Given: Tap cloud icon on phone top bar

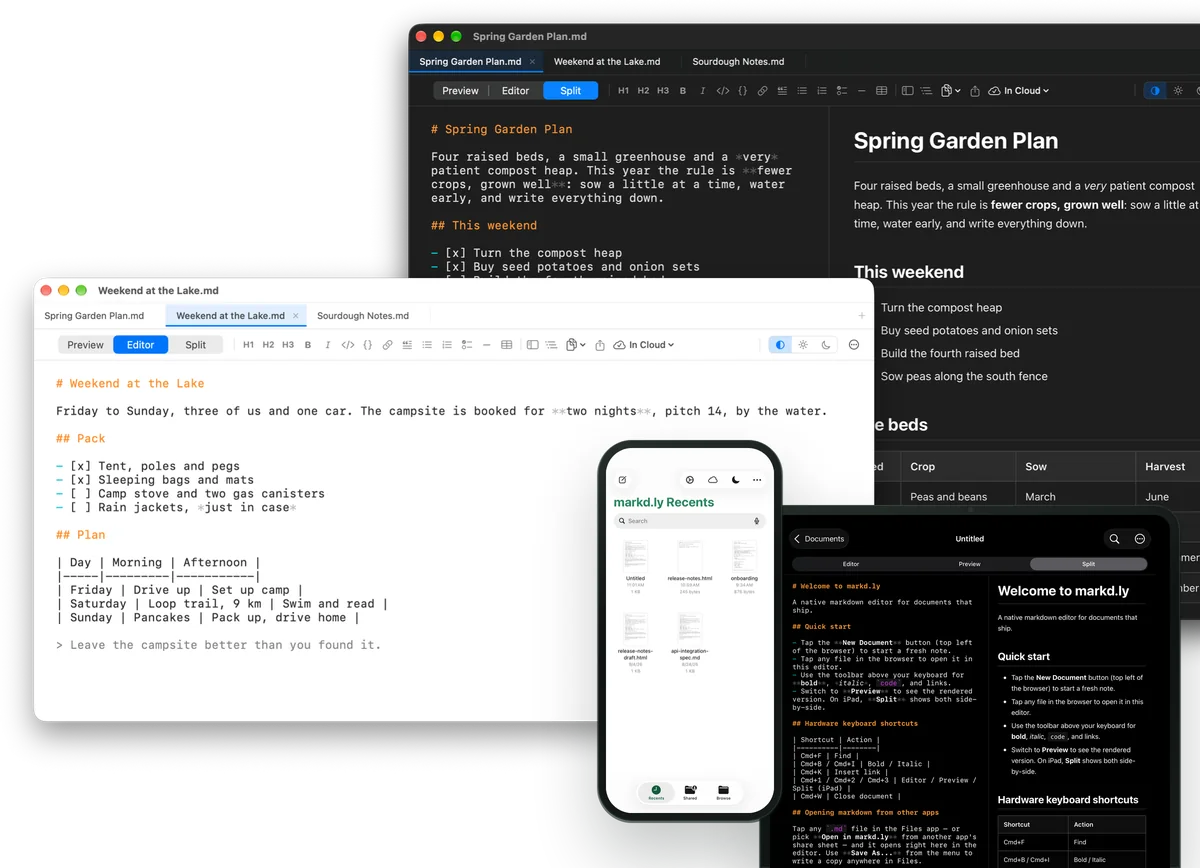Looking at the screenshot, I should click(x=713, y=480).
